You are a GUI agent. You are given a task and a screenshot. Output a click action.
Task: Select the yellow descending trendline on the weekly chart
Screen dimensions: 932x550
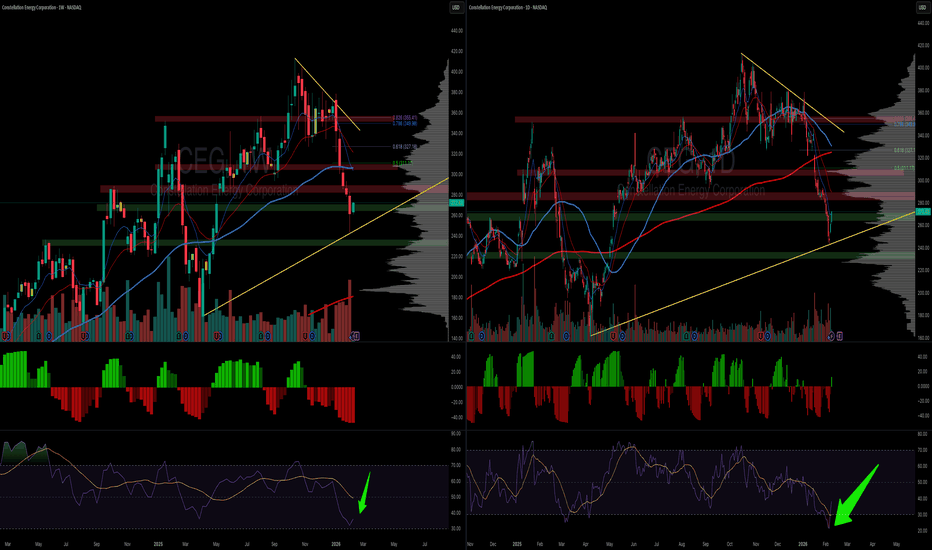(327, 94)
